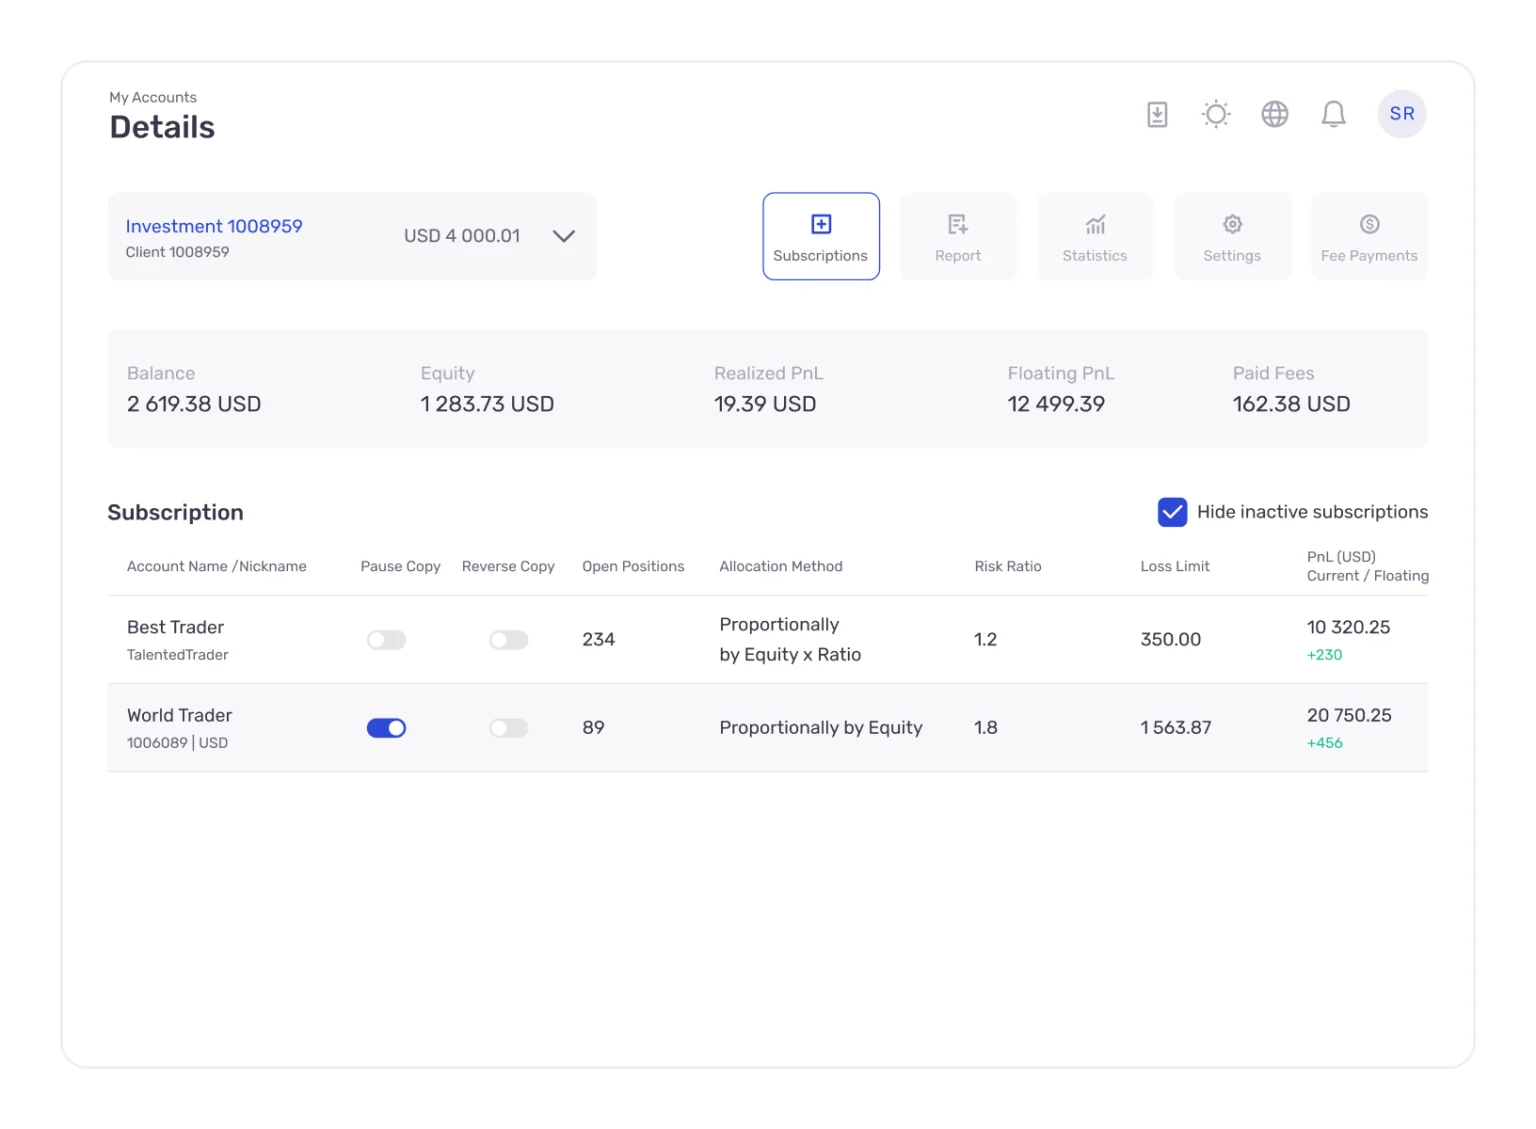Uncheck Hide inactive subscriptions checkbox
This screenshot has height=1129, width=1536.
click(x=1172, y=512)
